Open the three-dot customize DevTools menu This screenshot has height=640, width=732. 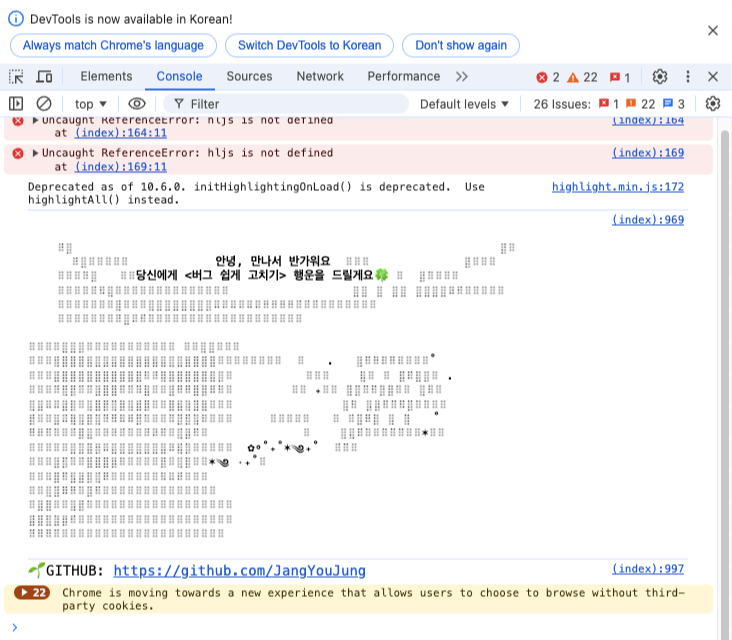point(688,77)
